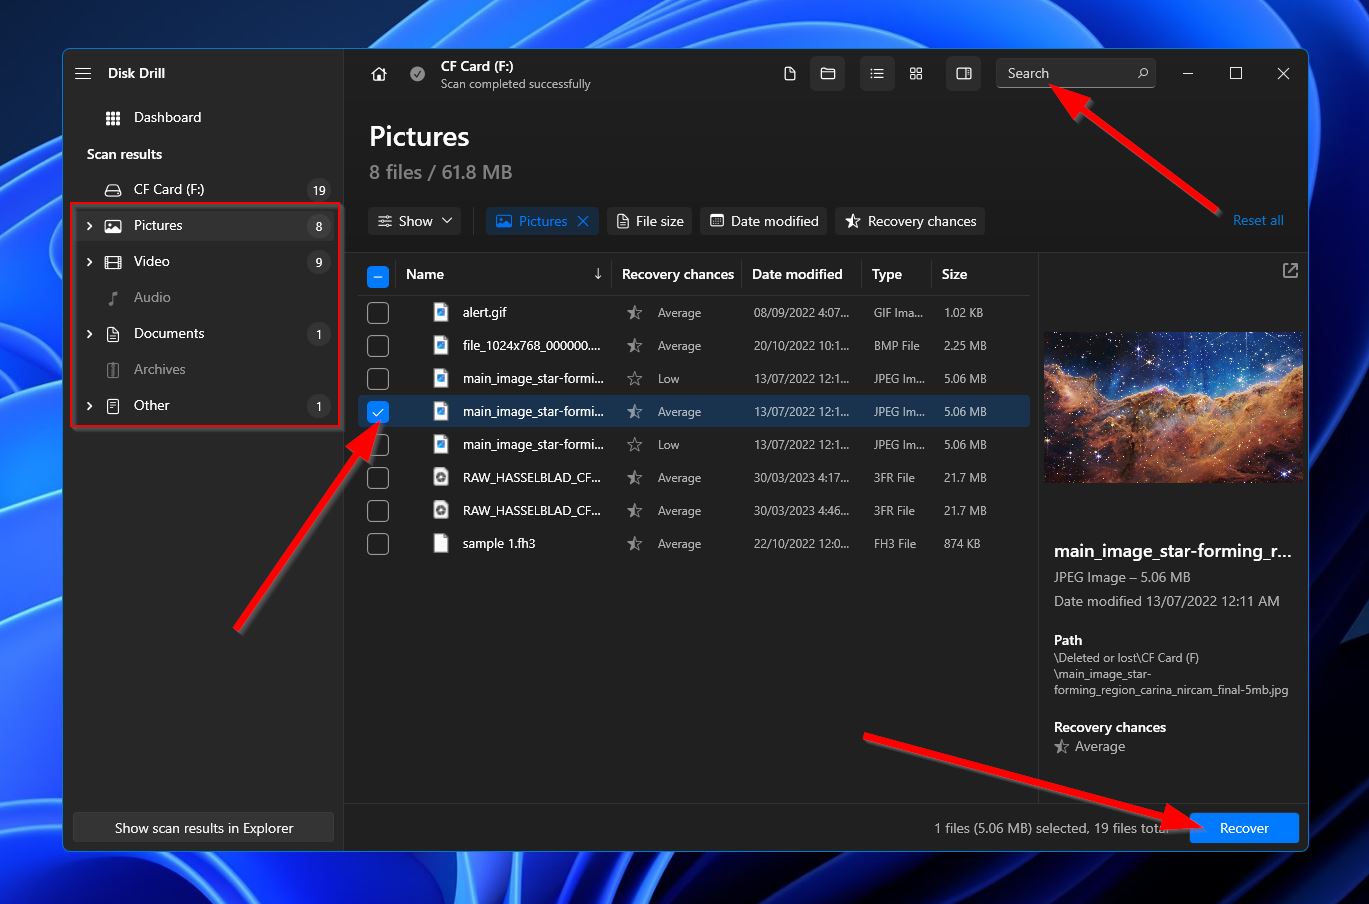Open the Disk Drill hamburger menu
Image resolution: width=1369 pixels, height=904 pixels.
[83, 73]
